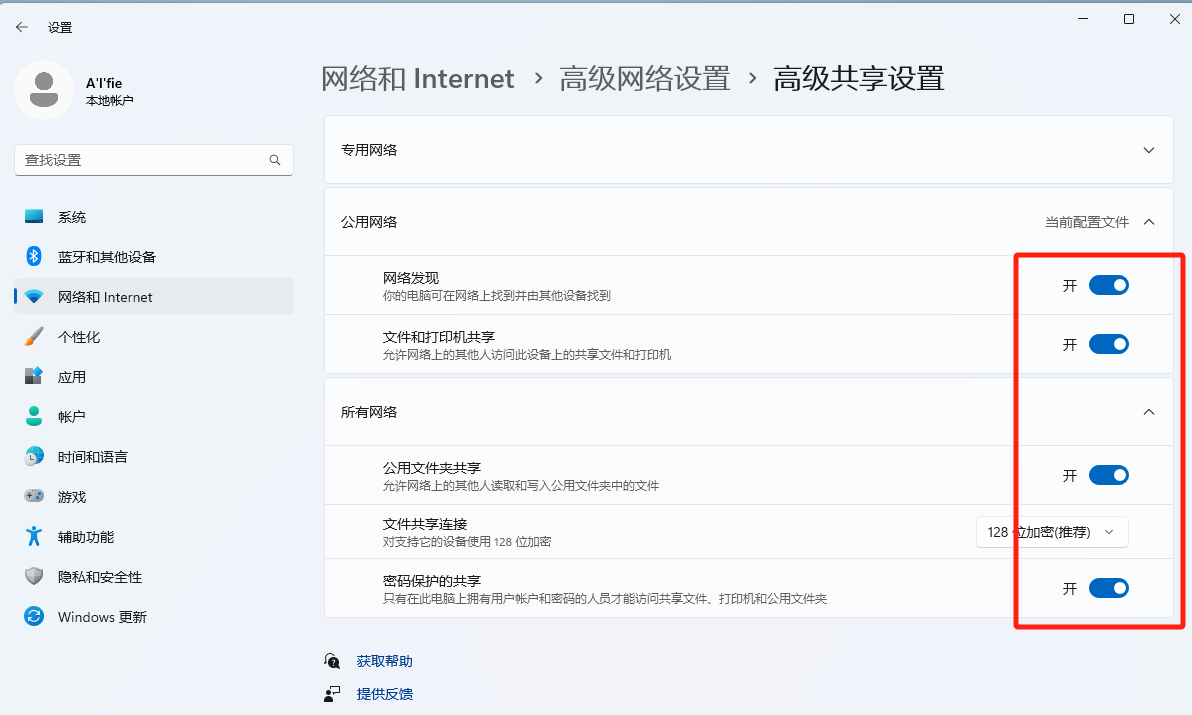Open the 提供反馈 link

click(x=385, y=694)
